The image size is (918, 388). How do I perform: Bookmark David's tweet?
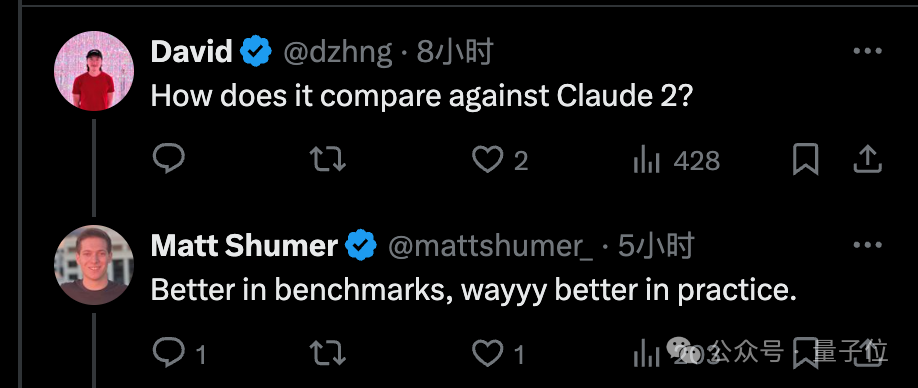(x=805, y=159)
